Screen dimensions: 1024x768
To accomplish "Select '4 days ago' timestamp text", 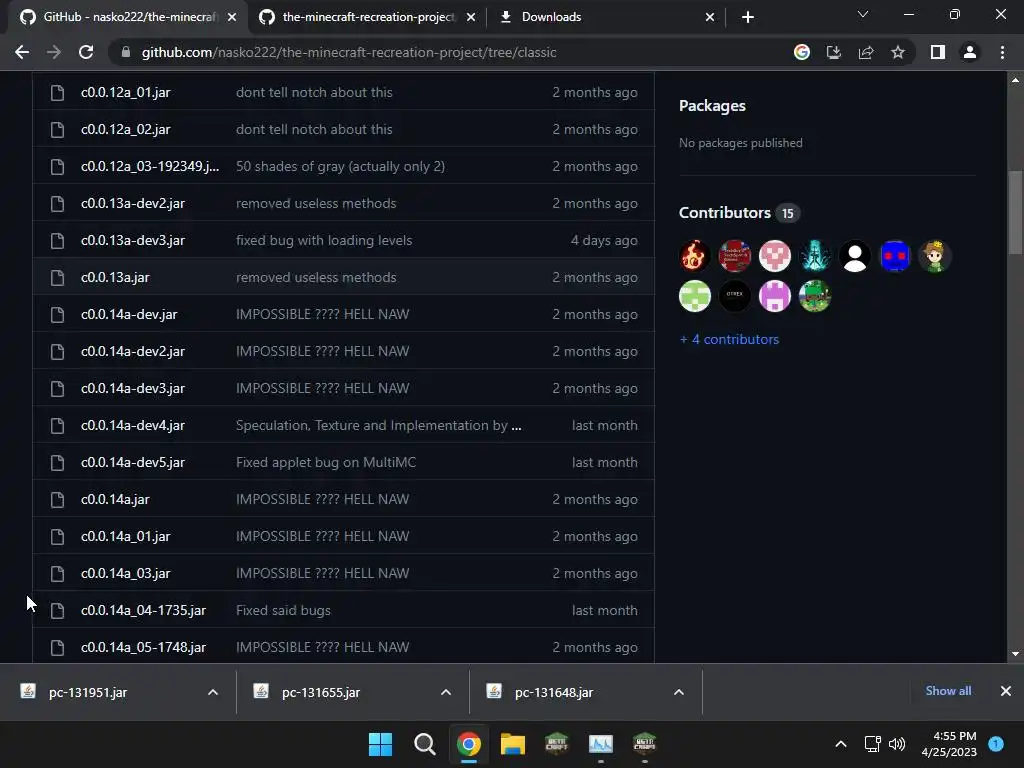I will (x=604, y=240).
